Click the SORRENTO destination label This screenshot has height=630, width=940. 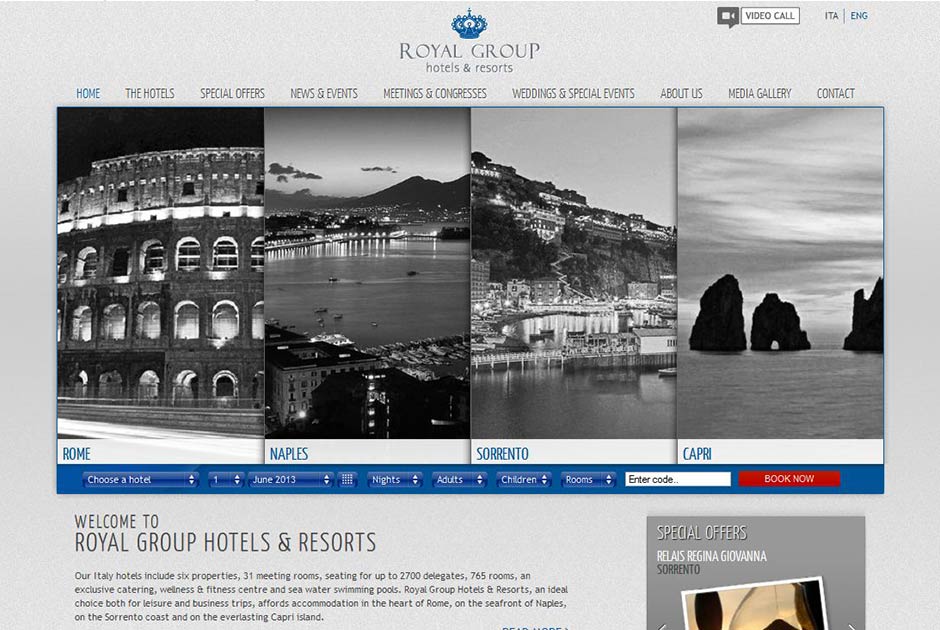click(x=502, y=454)
